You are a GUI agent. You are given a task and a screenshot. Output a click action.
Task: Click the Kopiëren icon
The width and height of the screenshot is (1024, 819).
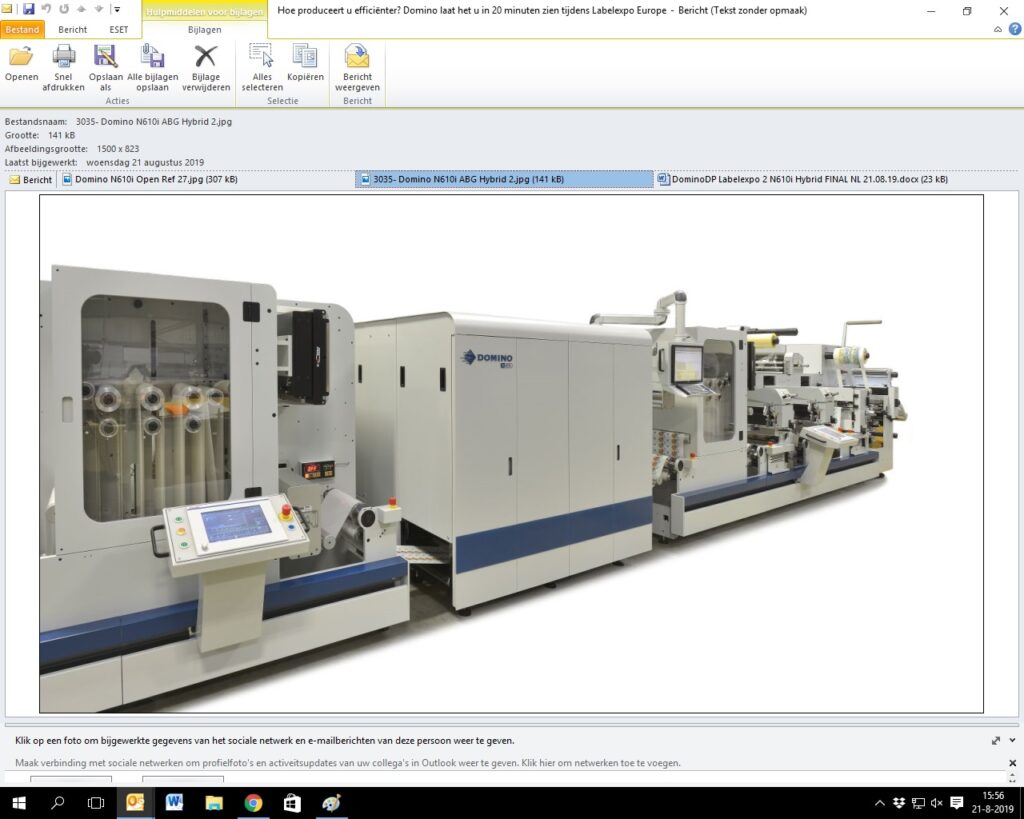(x=305, y=56)
